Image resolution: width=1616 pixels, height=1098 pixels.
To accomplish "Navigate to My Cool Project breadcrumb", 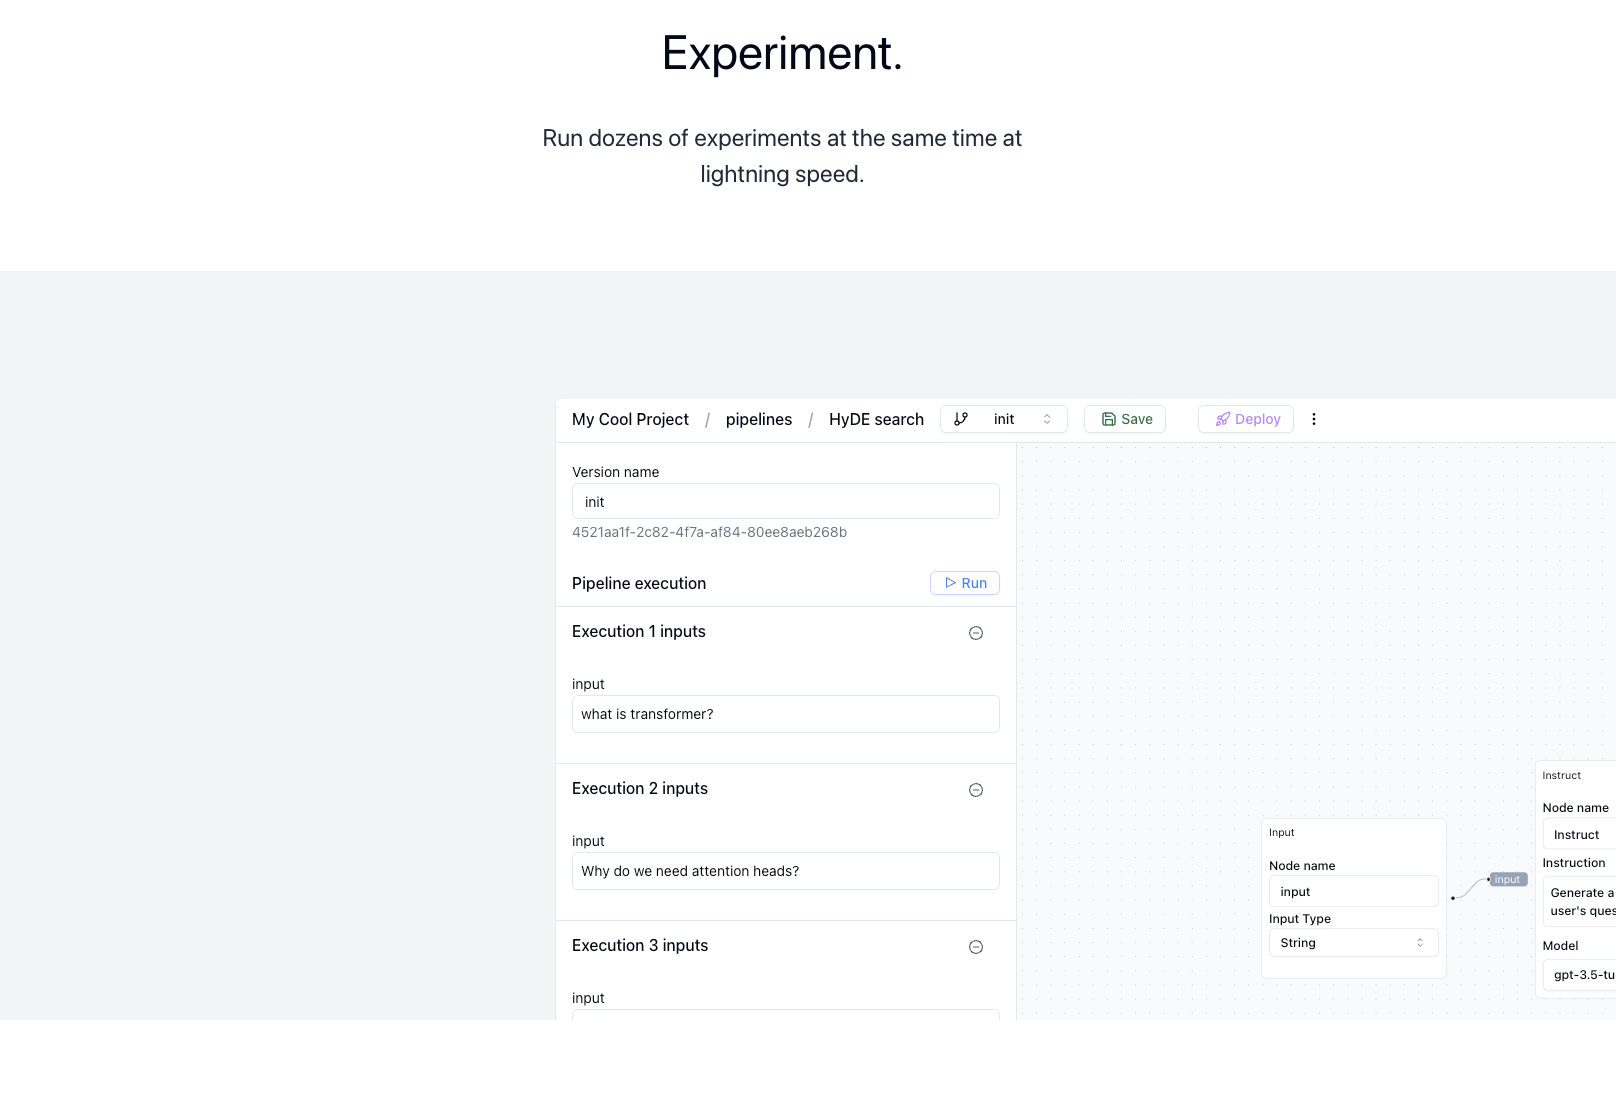I will click(630, 419).
